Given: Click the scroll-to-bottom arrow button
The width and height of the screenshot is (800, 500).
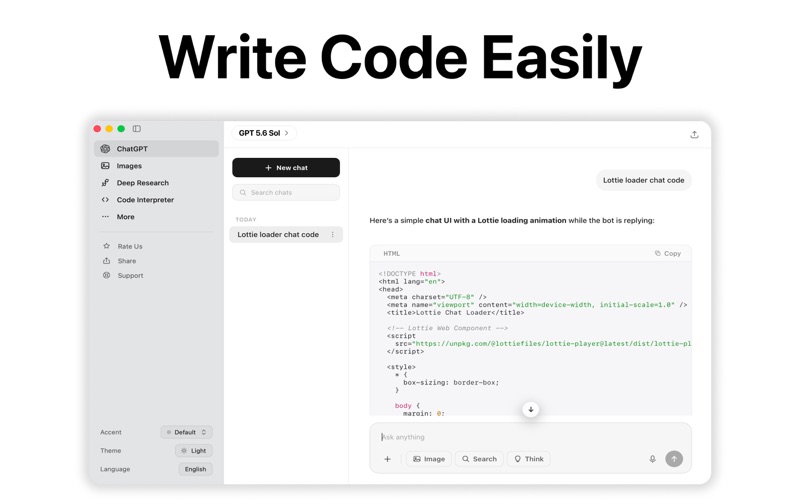Looking at the screenshot, I should tap(531, 409).
